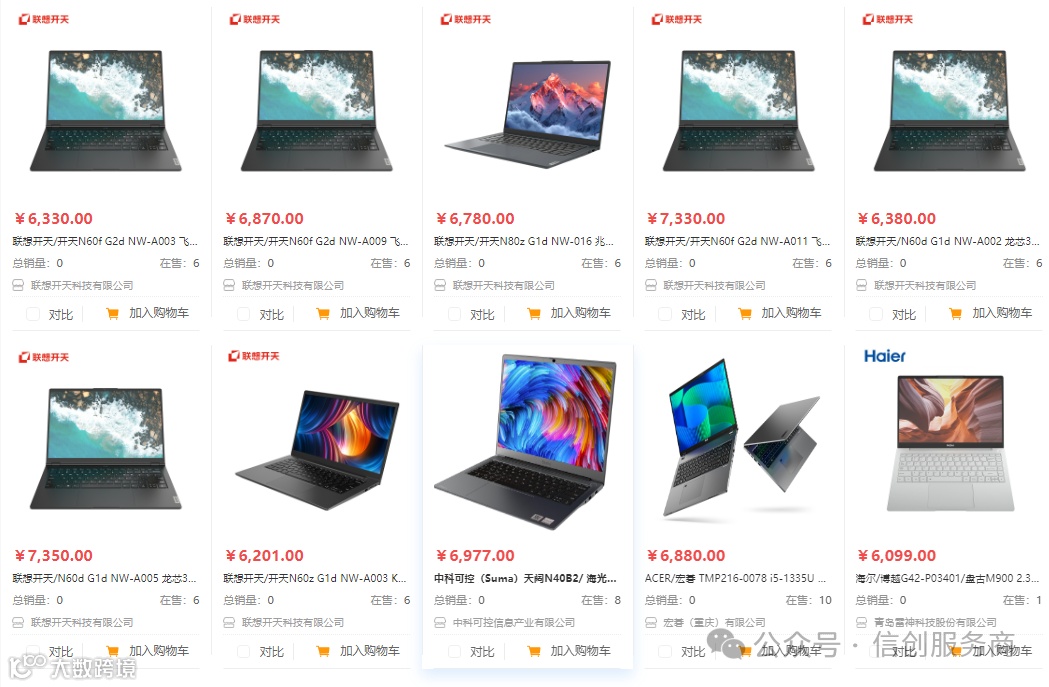Screen dimensions: 1049x687
Task: Click the cart icon for the ¥6,380.00 laptop
Action: (955, 313)
